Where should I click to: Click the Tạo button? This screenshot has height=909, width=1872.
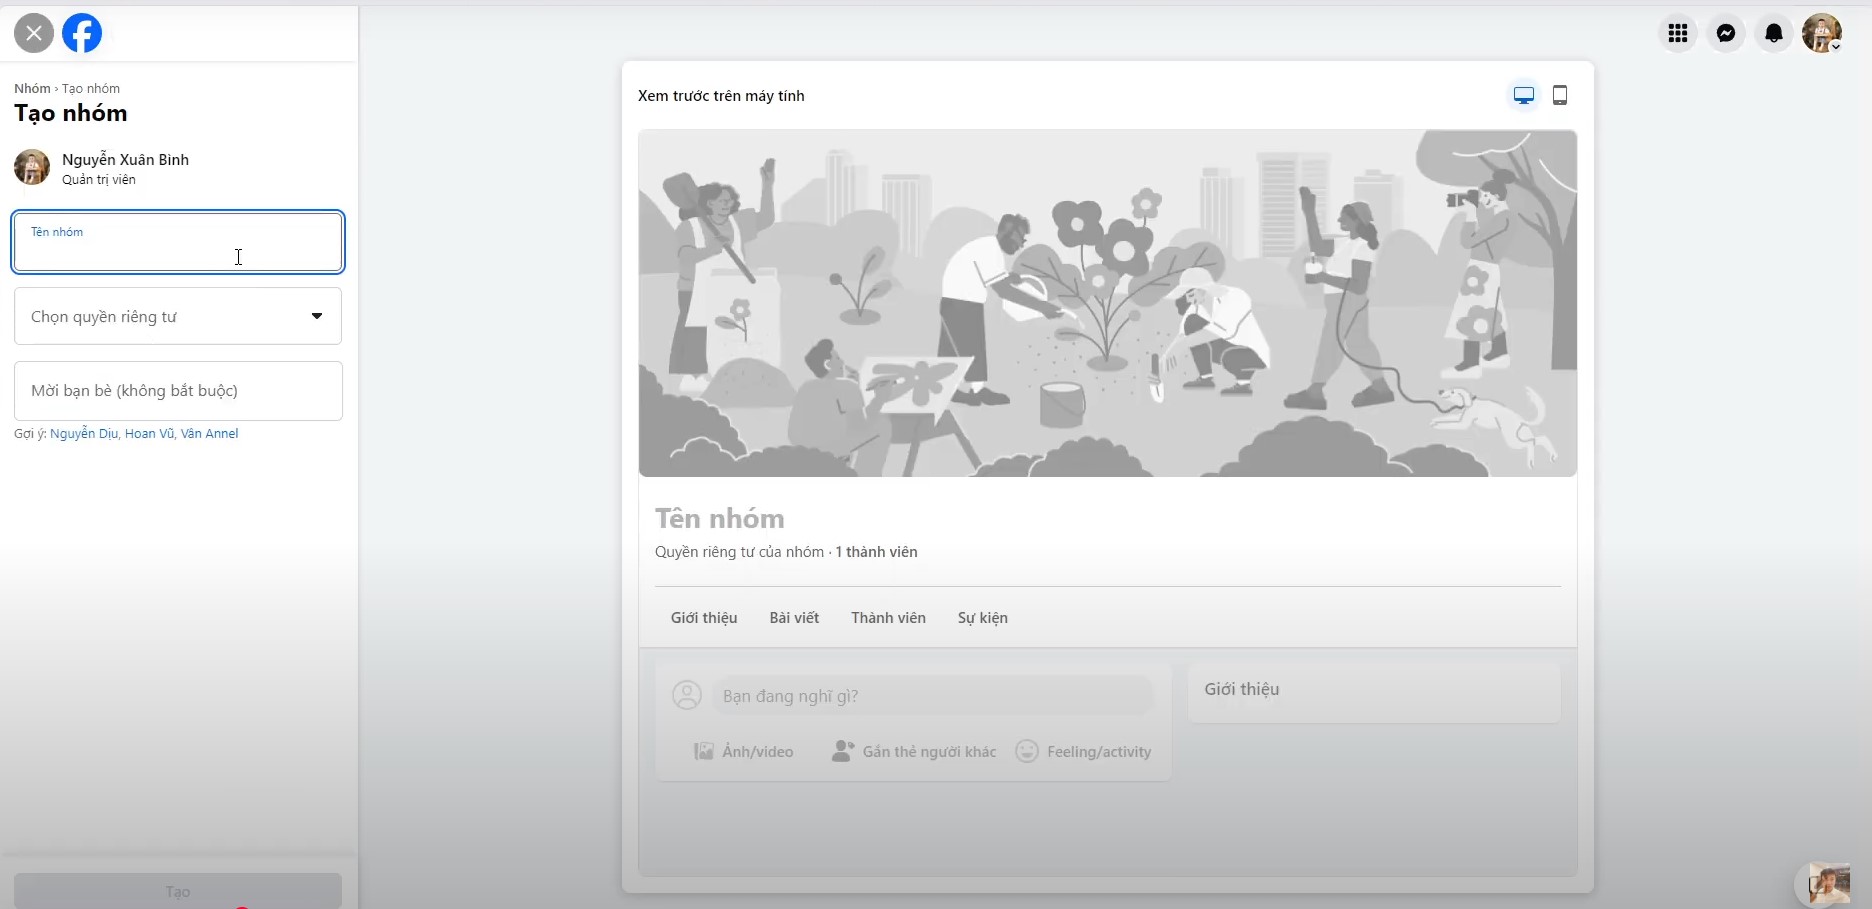177,891
